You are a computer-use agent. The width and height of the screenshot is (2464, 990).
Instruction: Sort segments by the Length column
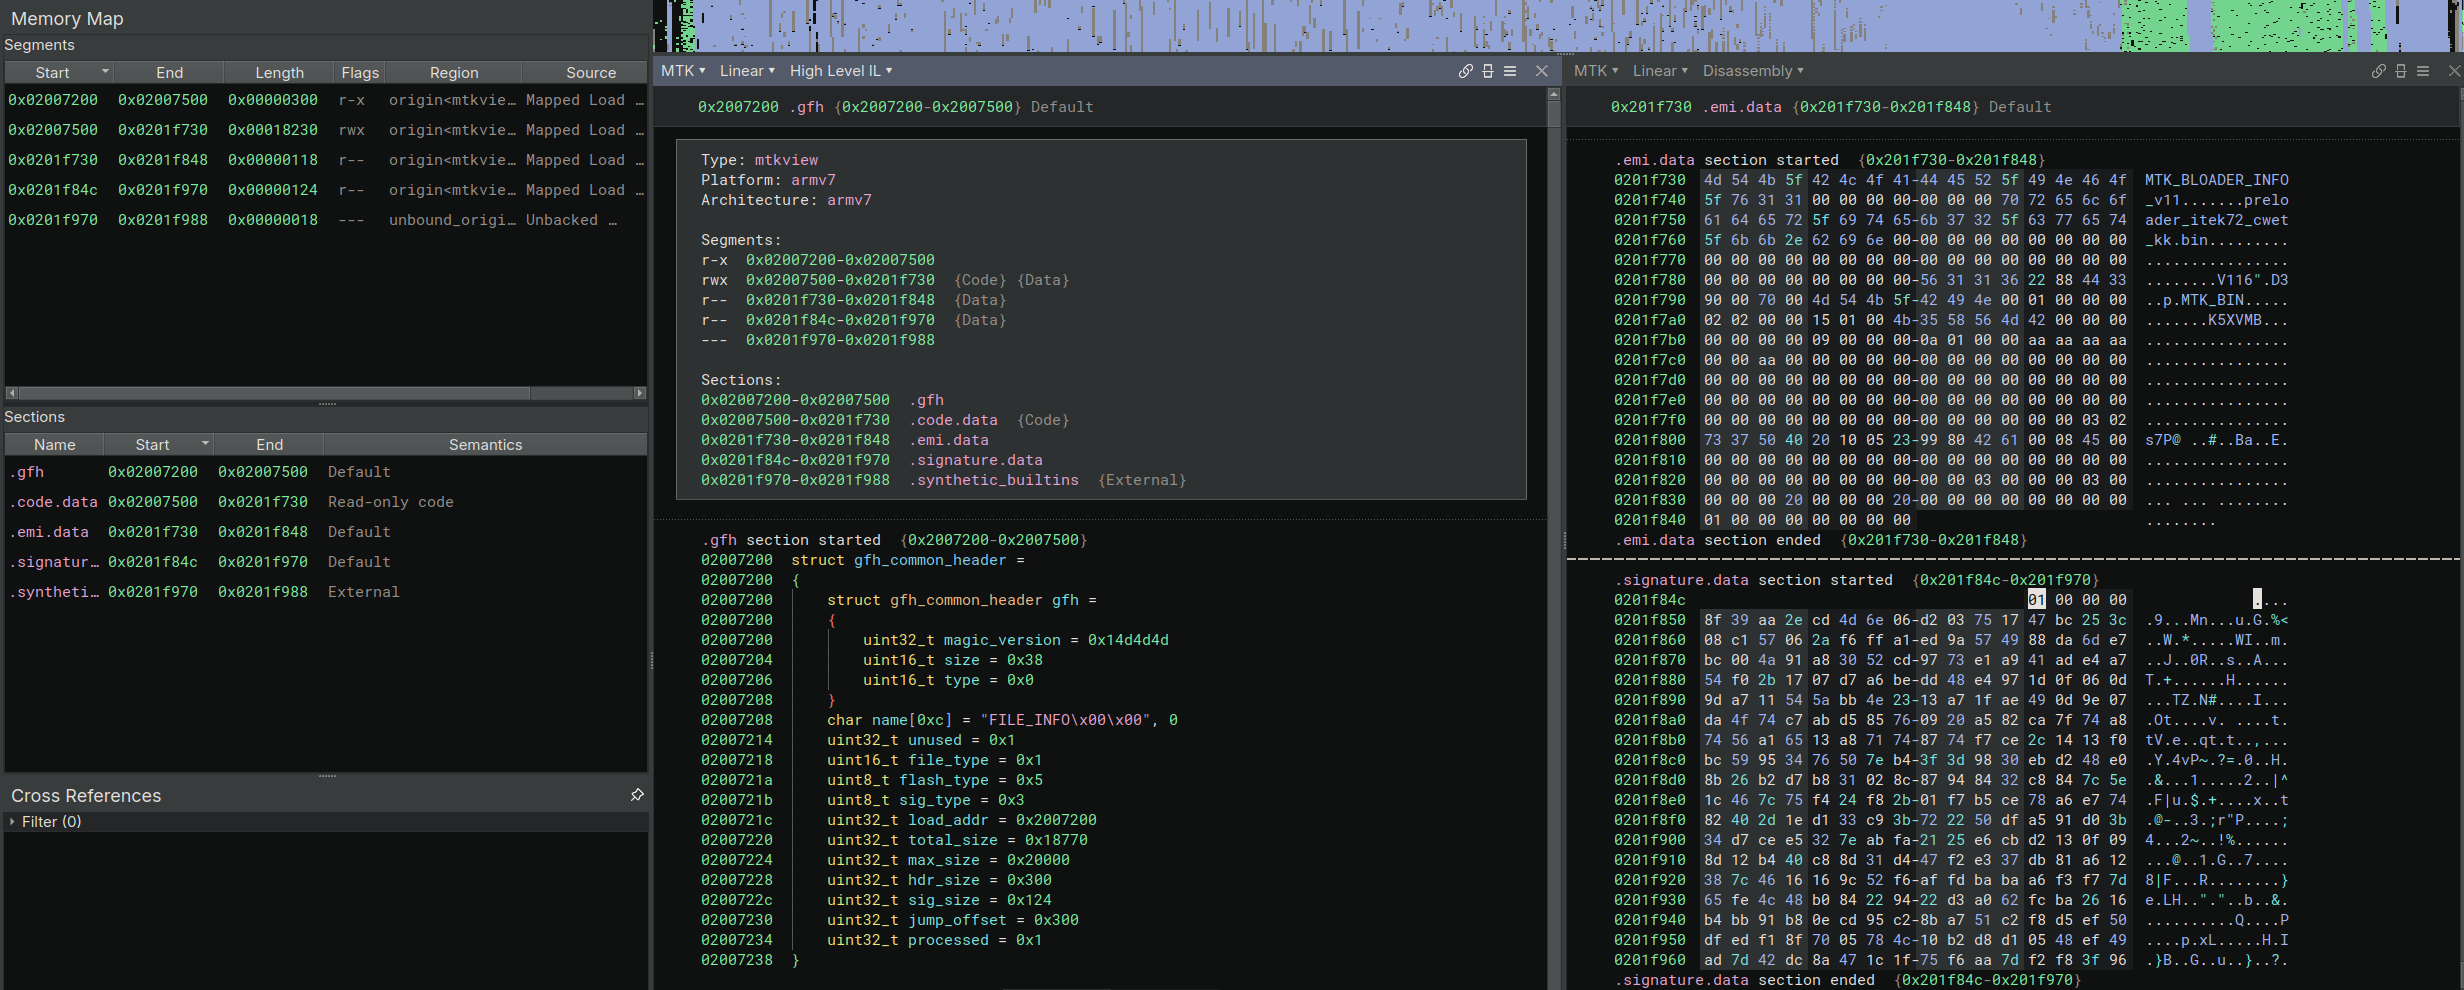(x=279, y=73)
